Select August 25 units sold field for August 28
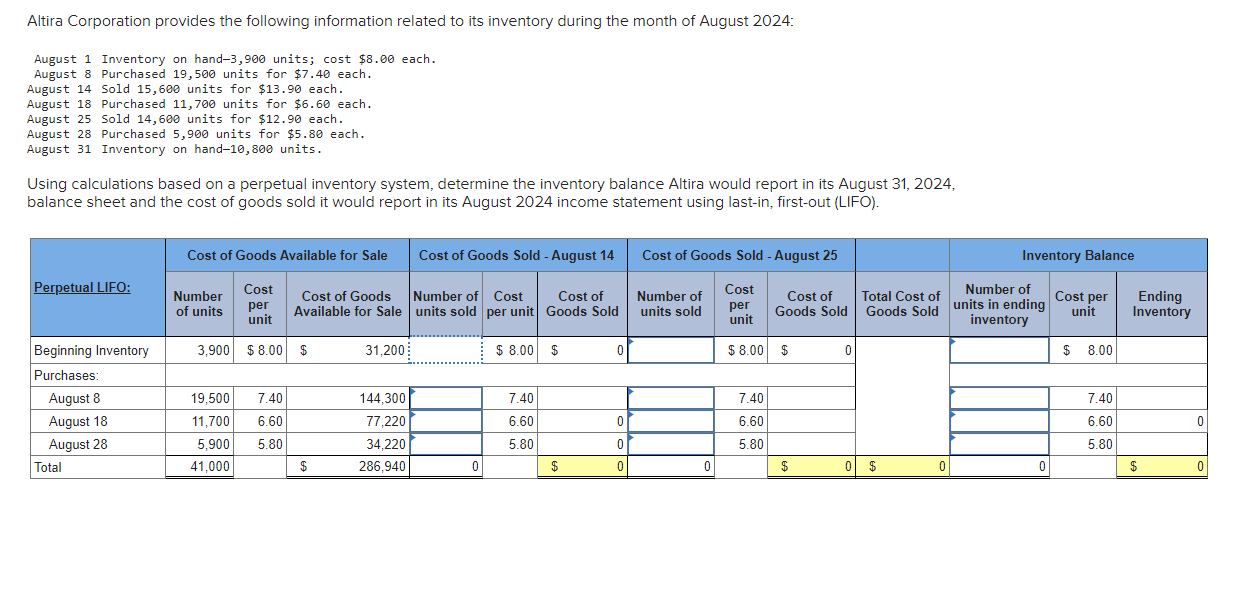 pyautogui.click(x=669, y=444)
